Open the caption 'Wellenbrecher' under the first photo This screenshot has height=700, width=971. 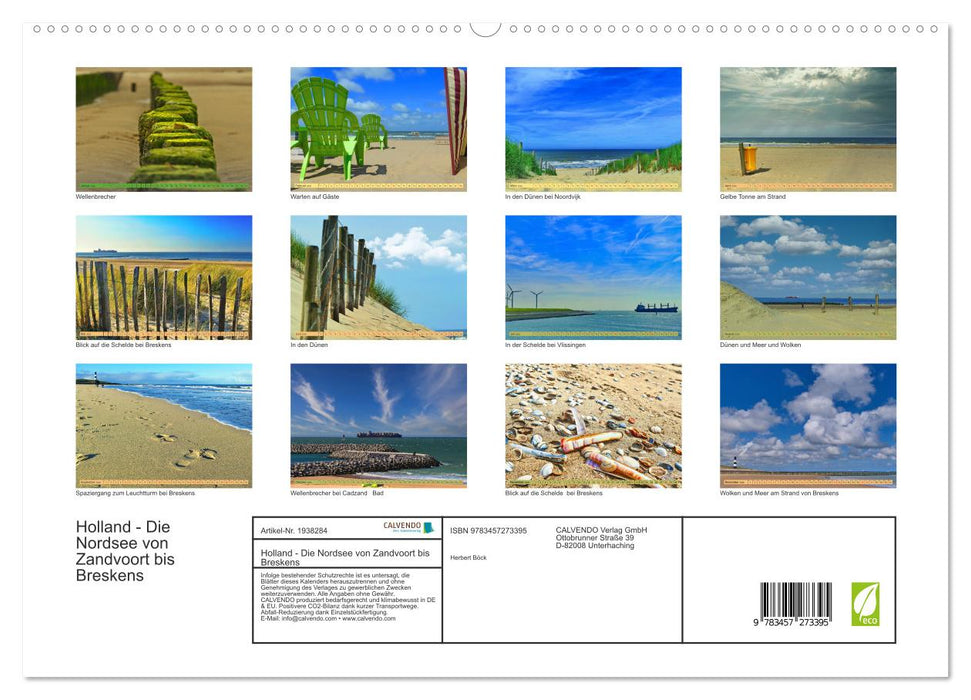(95, 196)
